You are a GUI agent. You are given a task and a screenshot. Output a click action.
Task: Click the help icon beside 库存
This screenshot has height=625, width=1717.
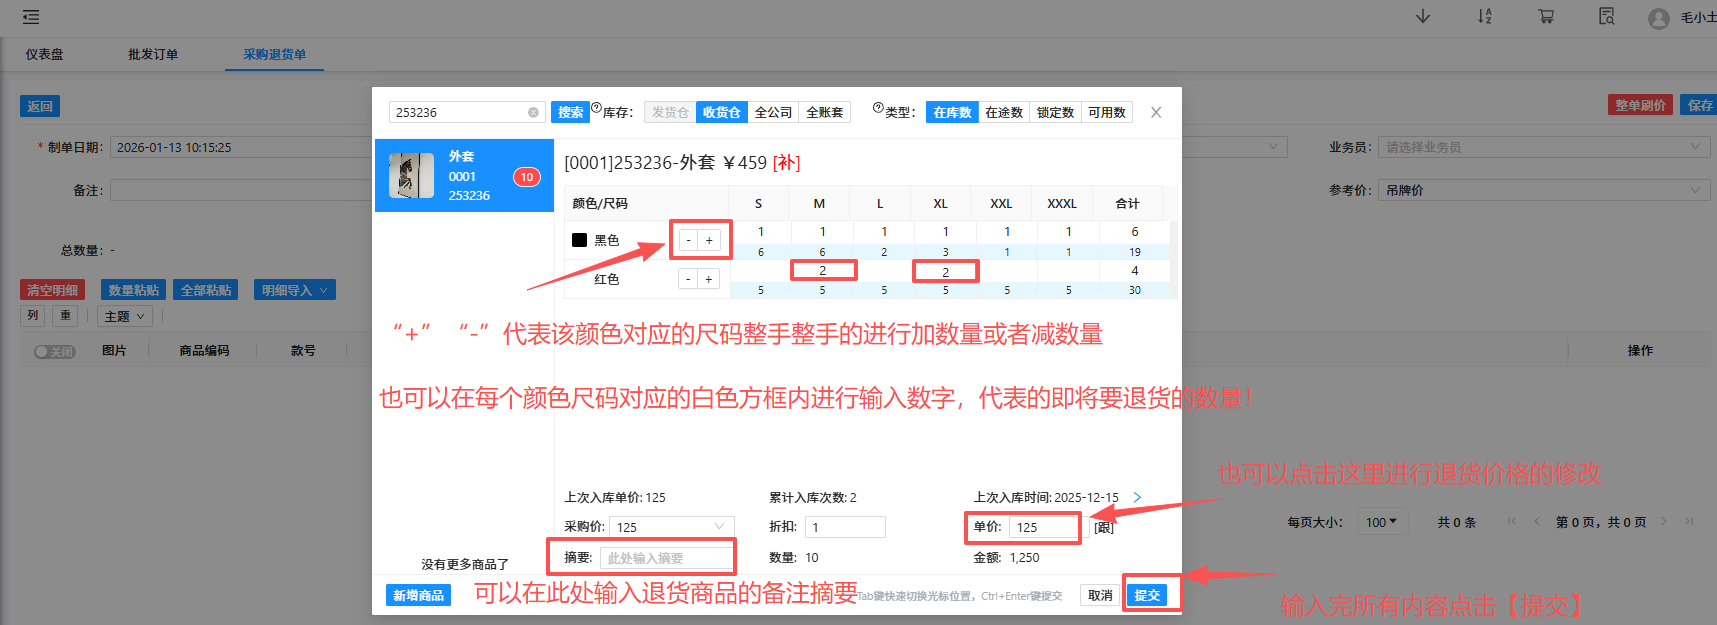pyautogui.click(x=596, y=108)
